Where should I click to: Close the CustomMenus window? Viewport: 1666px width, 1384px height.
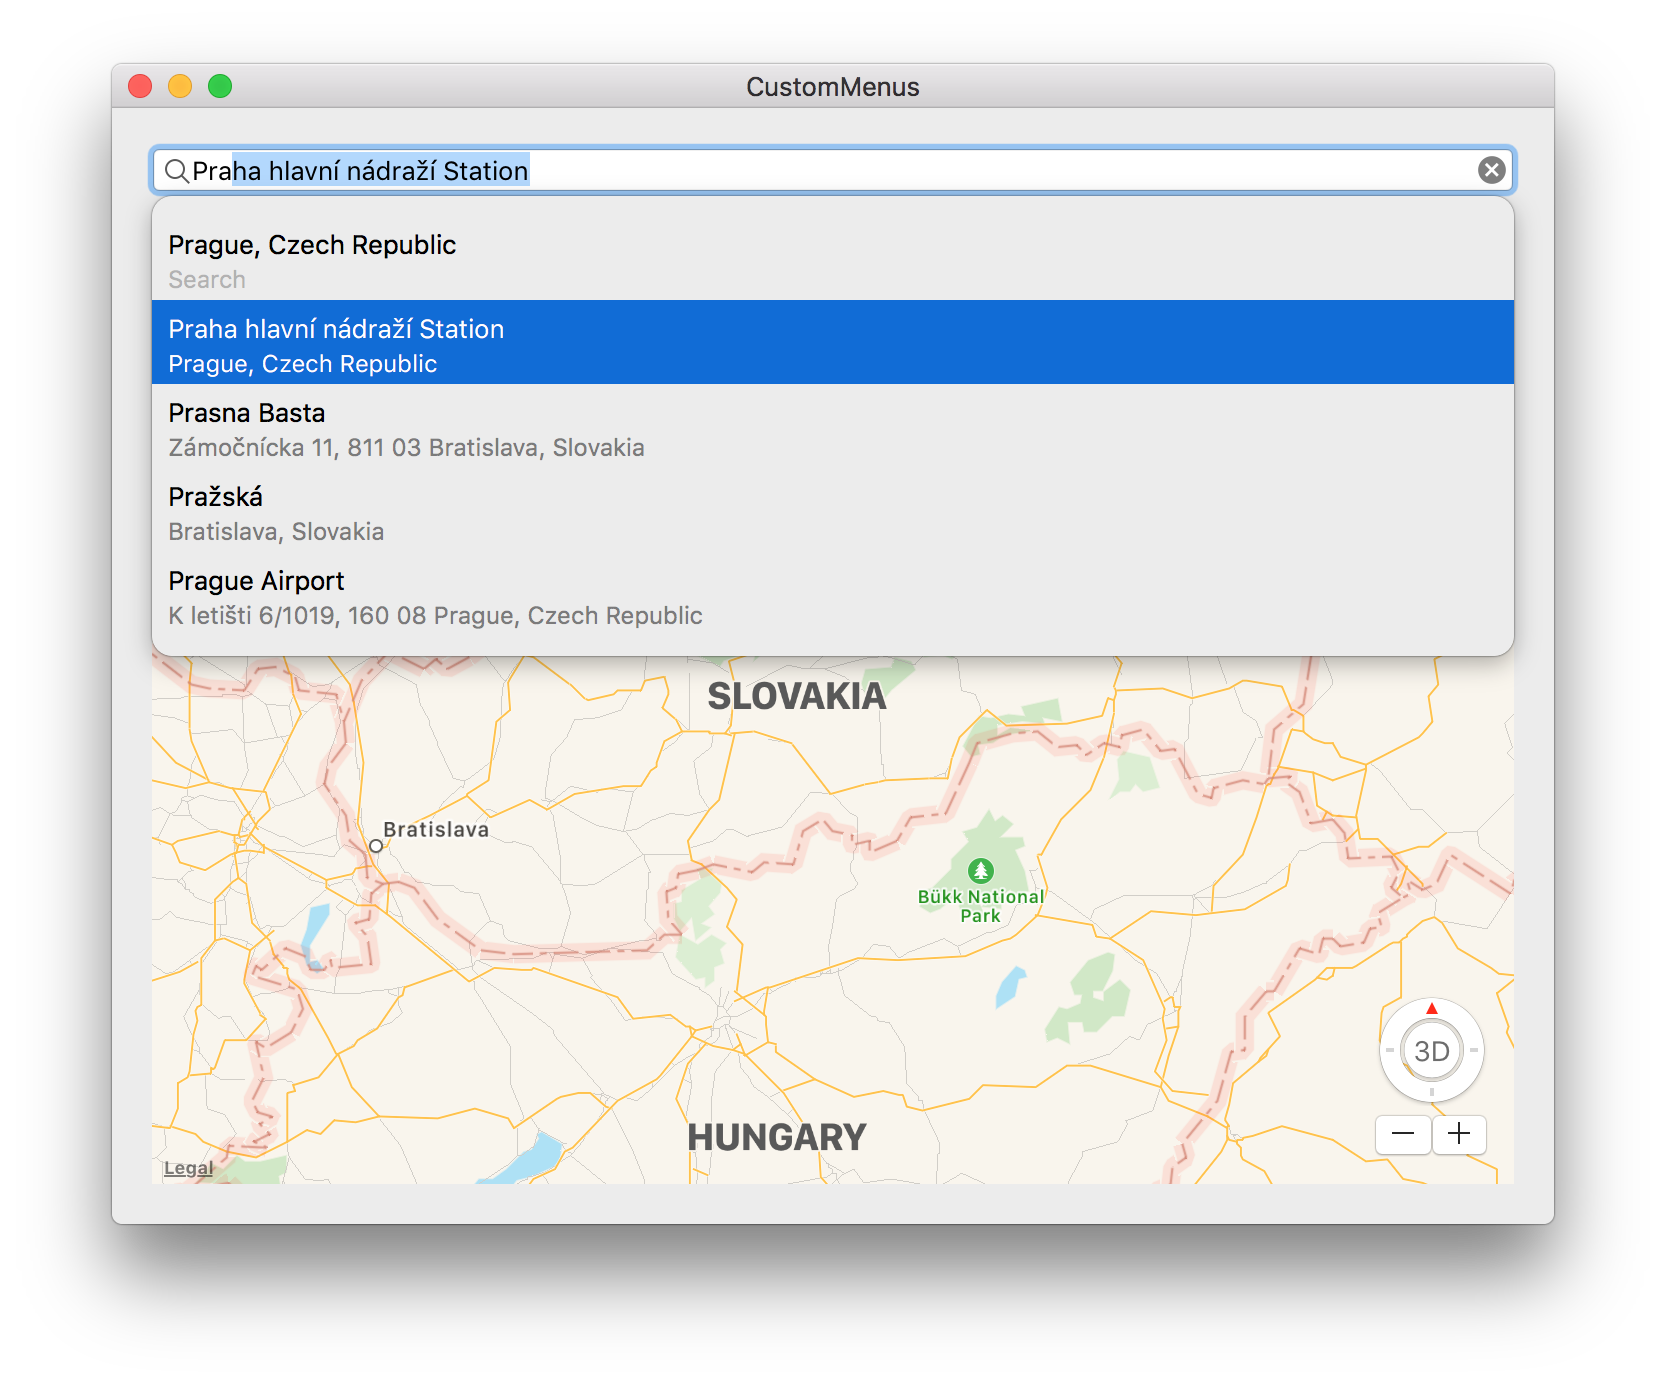(x=140, y=87)
